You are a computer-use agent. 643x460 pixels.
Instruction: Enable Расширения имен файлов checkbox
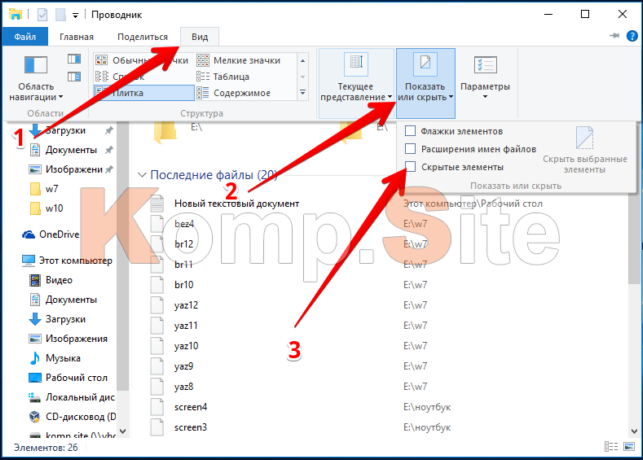pos(410,148)
